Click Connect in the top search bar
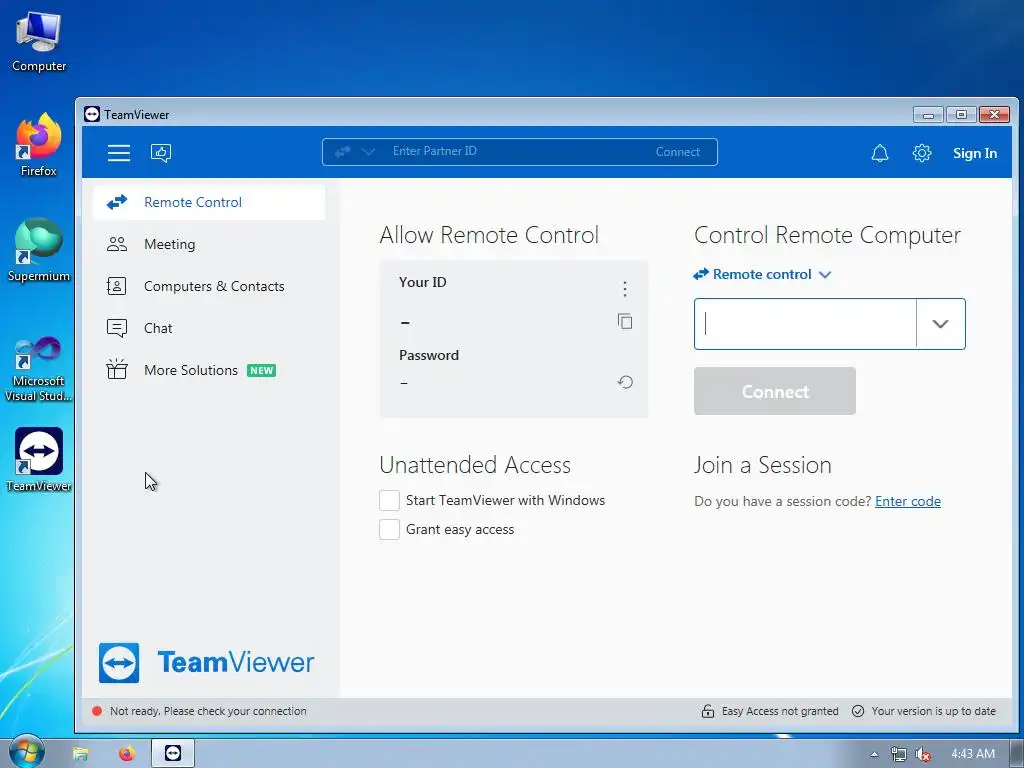 point(677,152)
